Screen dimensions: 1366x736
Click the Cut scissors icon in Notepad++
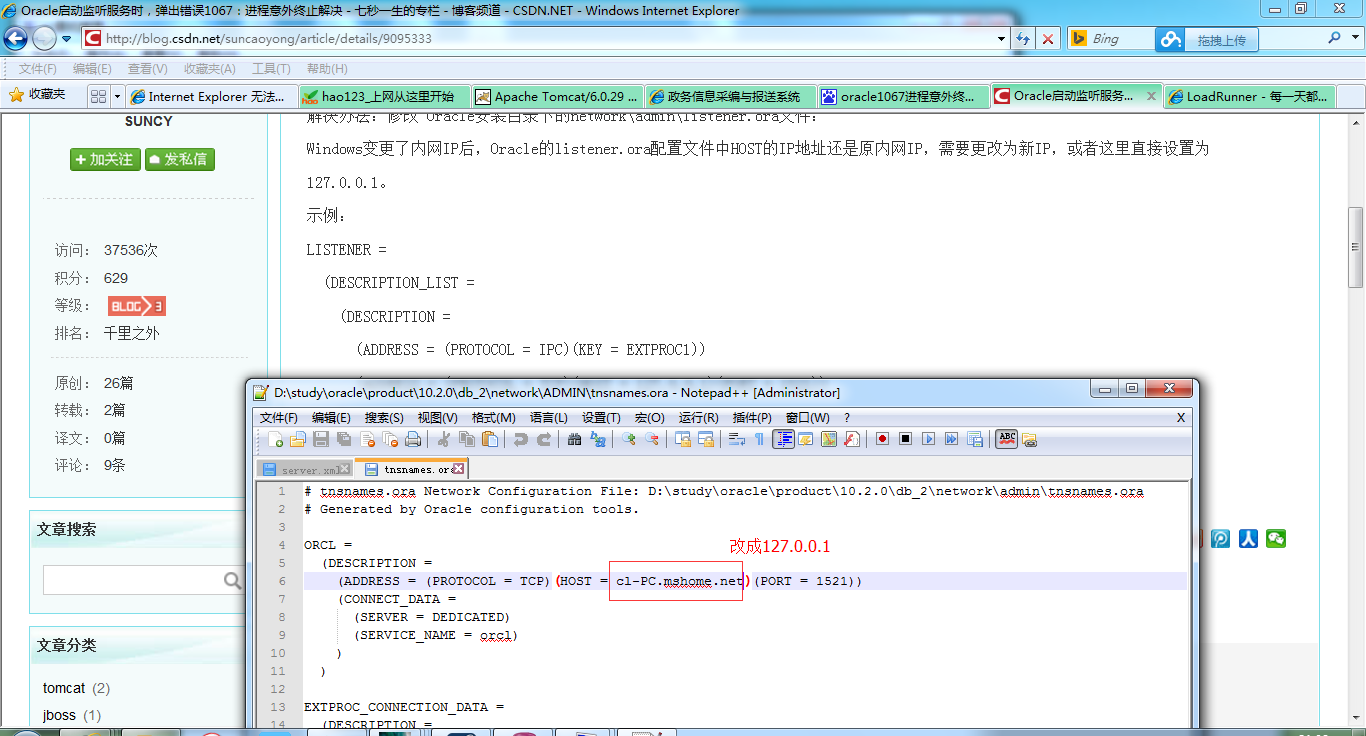(443, 439)
